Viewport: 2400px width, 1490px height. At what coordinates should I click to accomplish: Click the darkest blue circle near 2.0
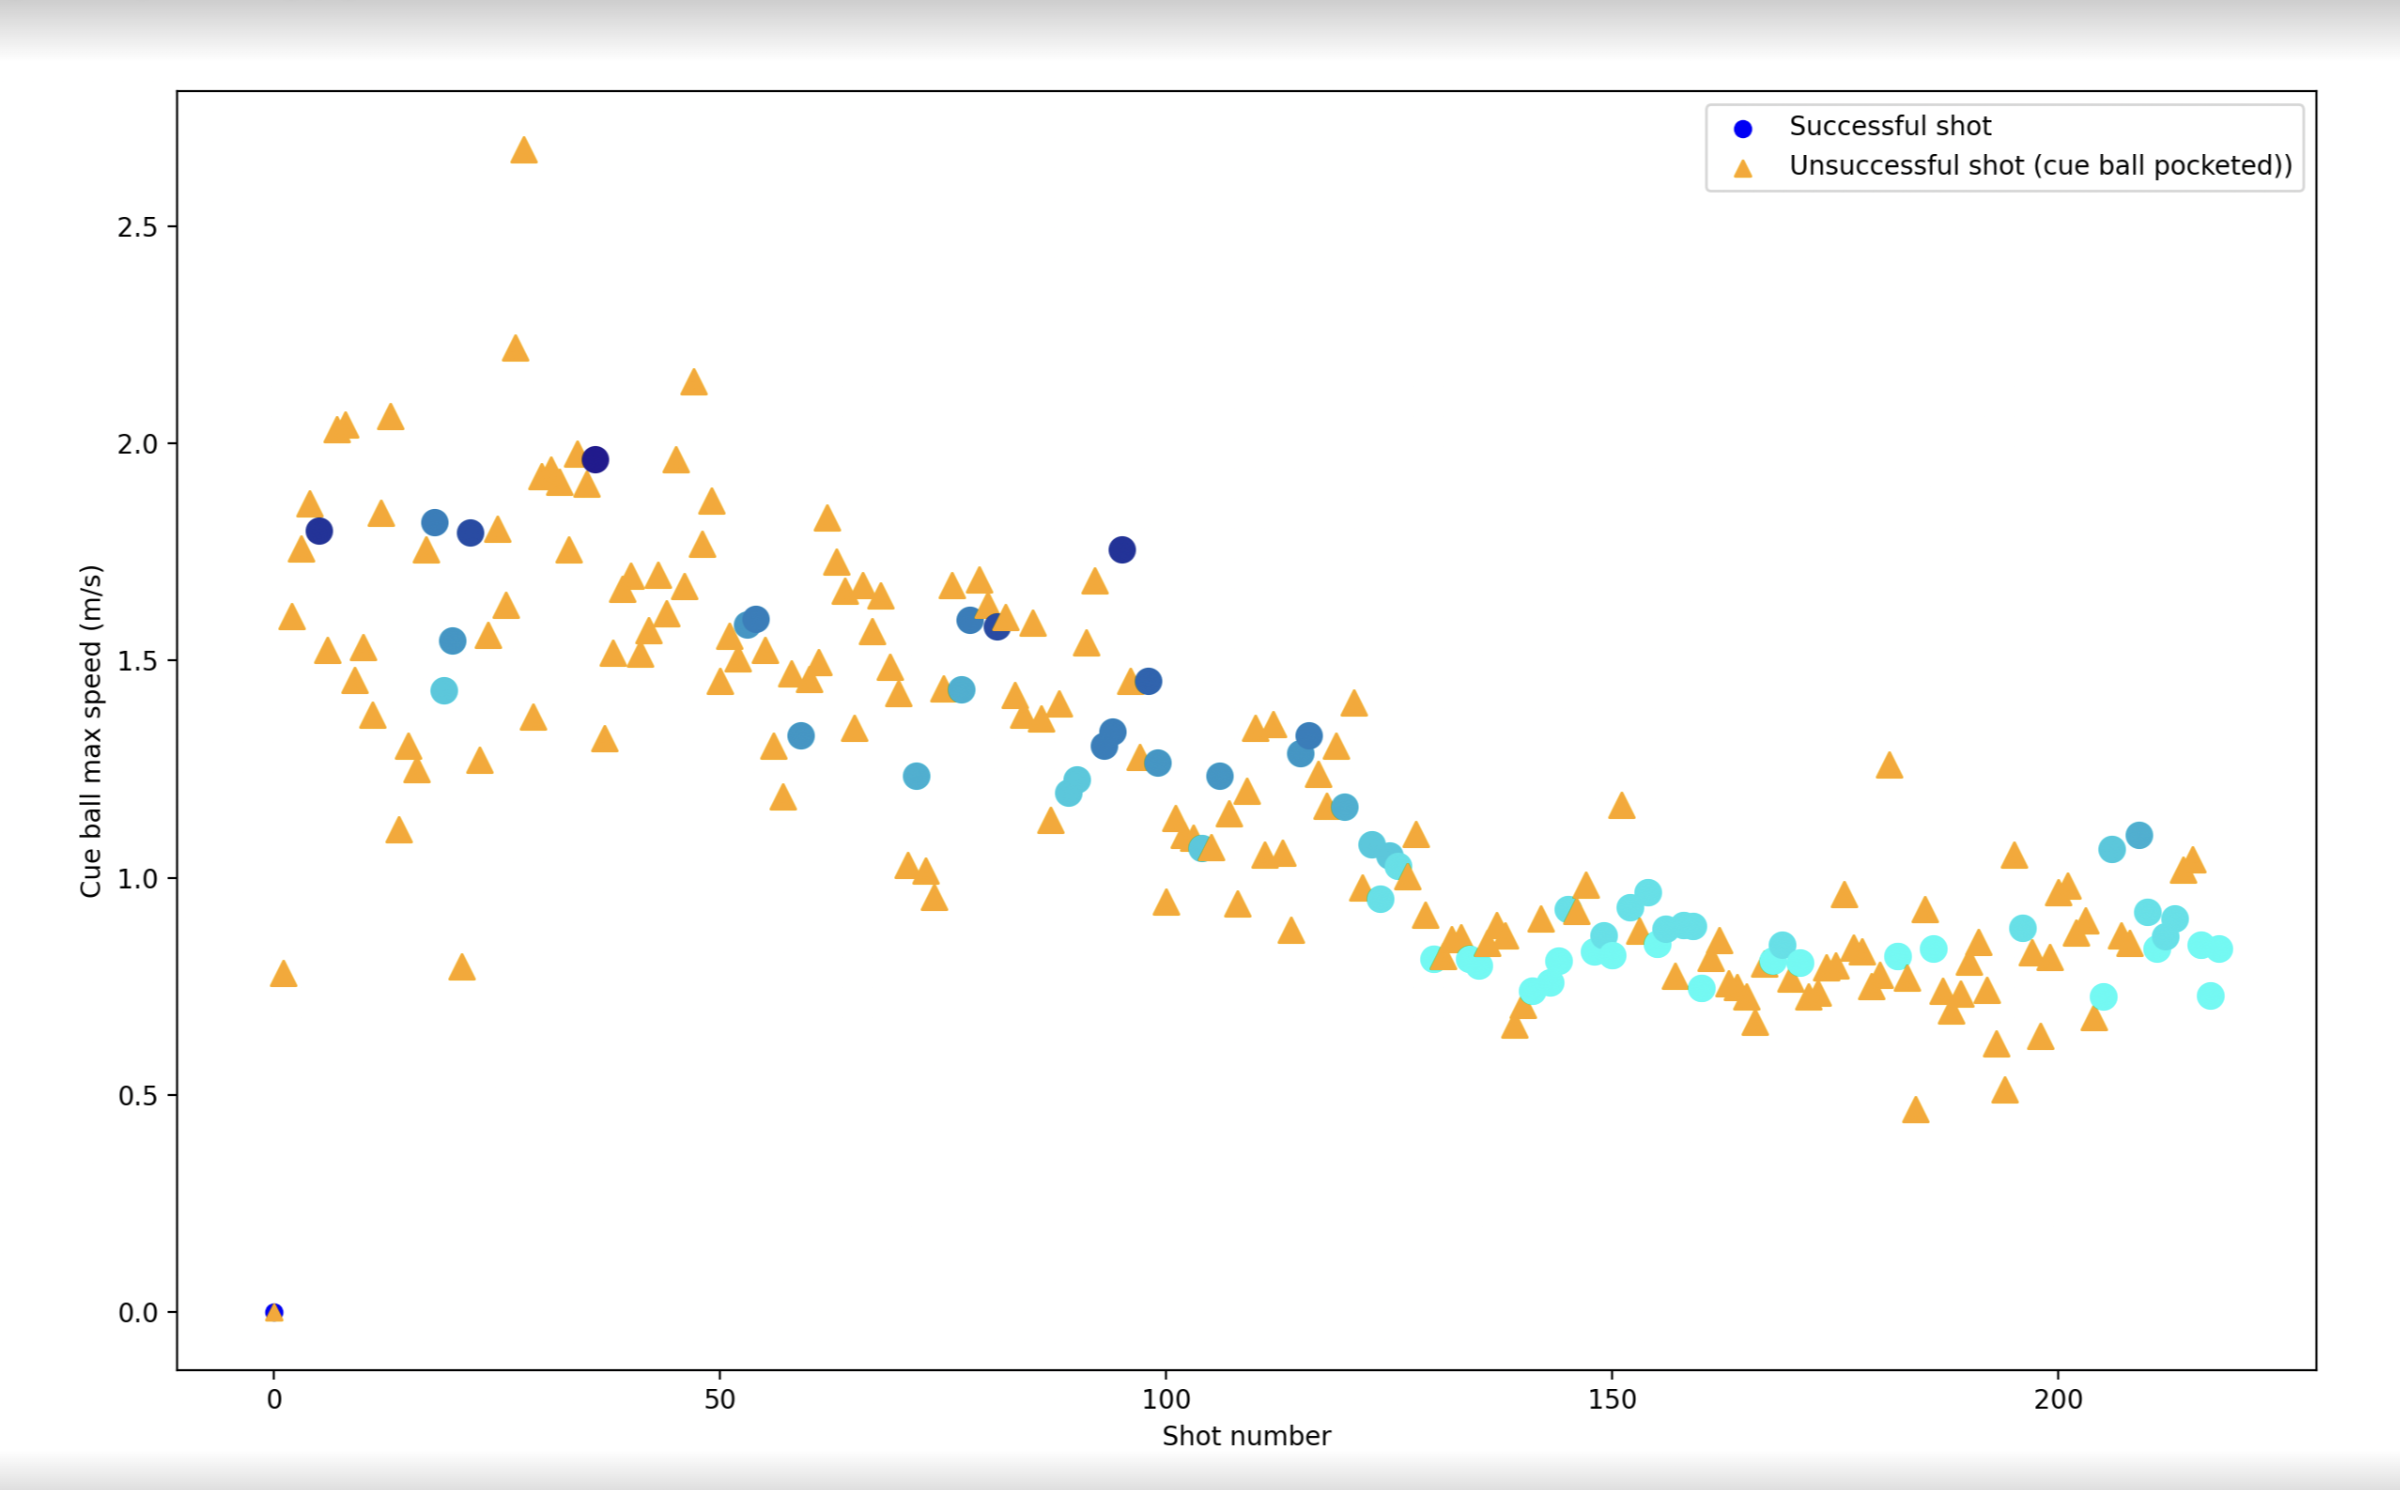pos(595,460)
